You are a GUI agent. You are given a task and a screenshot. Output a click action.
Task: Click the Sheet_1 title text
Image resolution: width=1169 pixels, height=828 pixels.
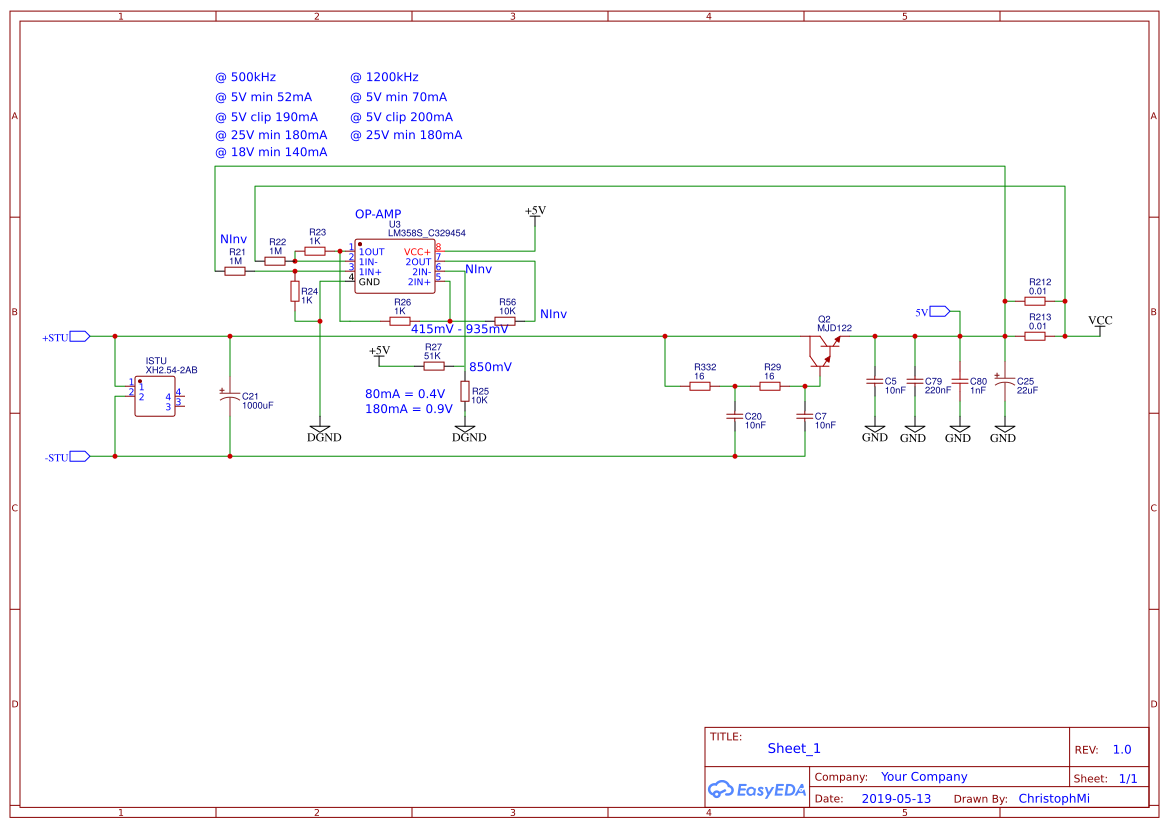point(793,747)
